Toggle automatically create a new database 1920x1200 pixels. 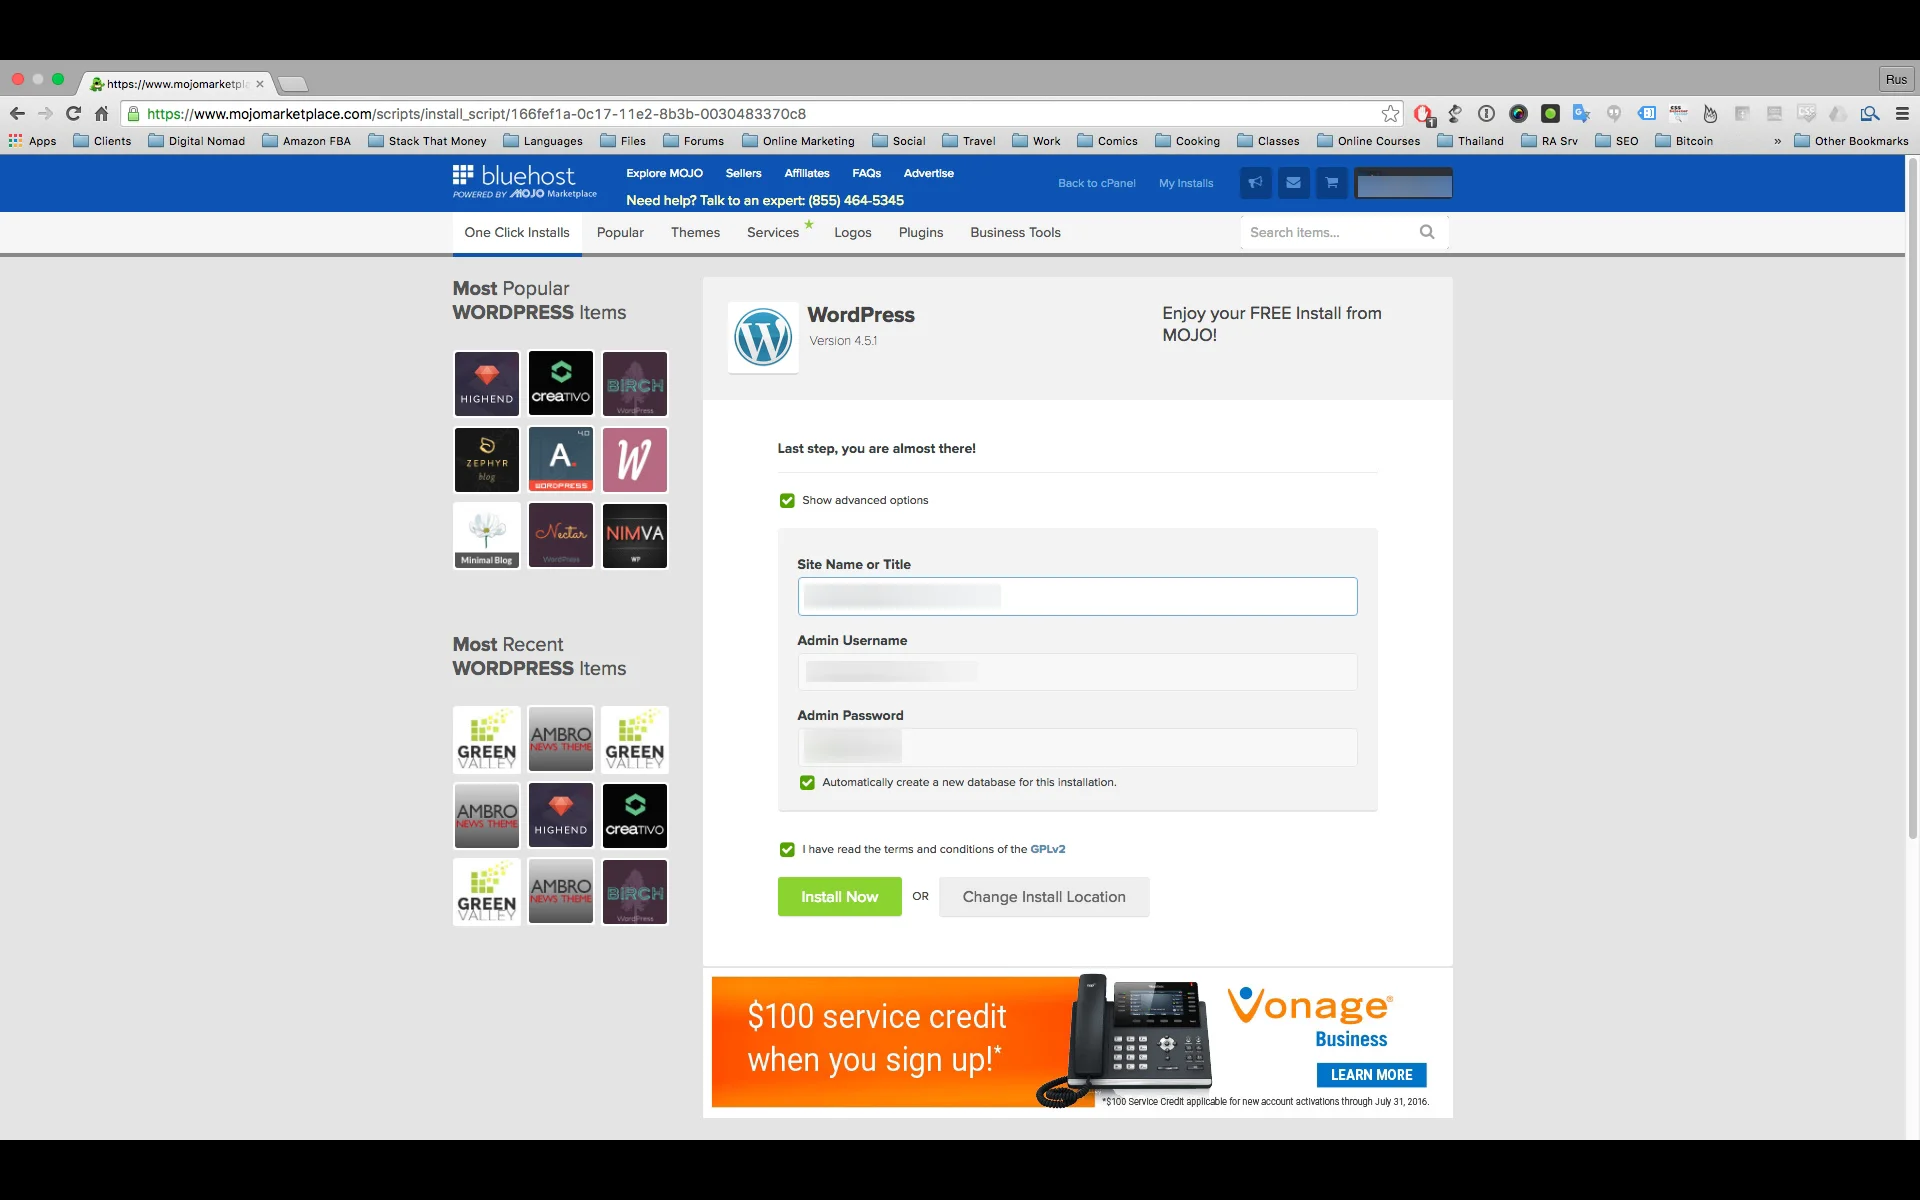pyautogui.click(x=807, y=783)
